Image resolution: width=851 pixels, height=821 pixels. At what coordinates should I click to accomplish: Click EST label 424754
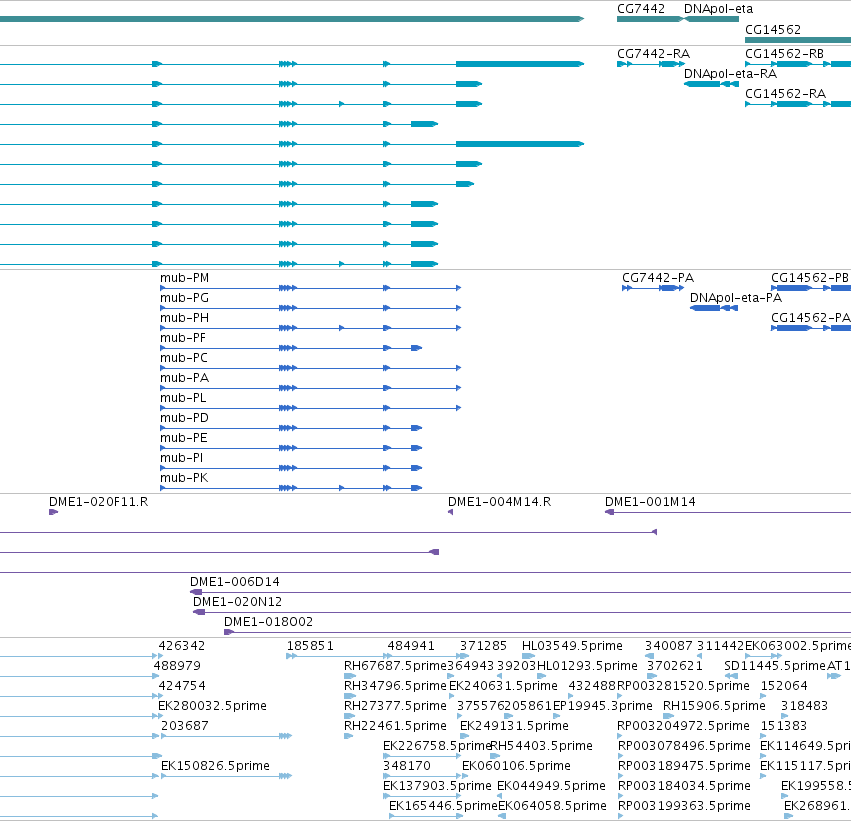[x=182, y=686]
